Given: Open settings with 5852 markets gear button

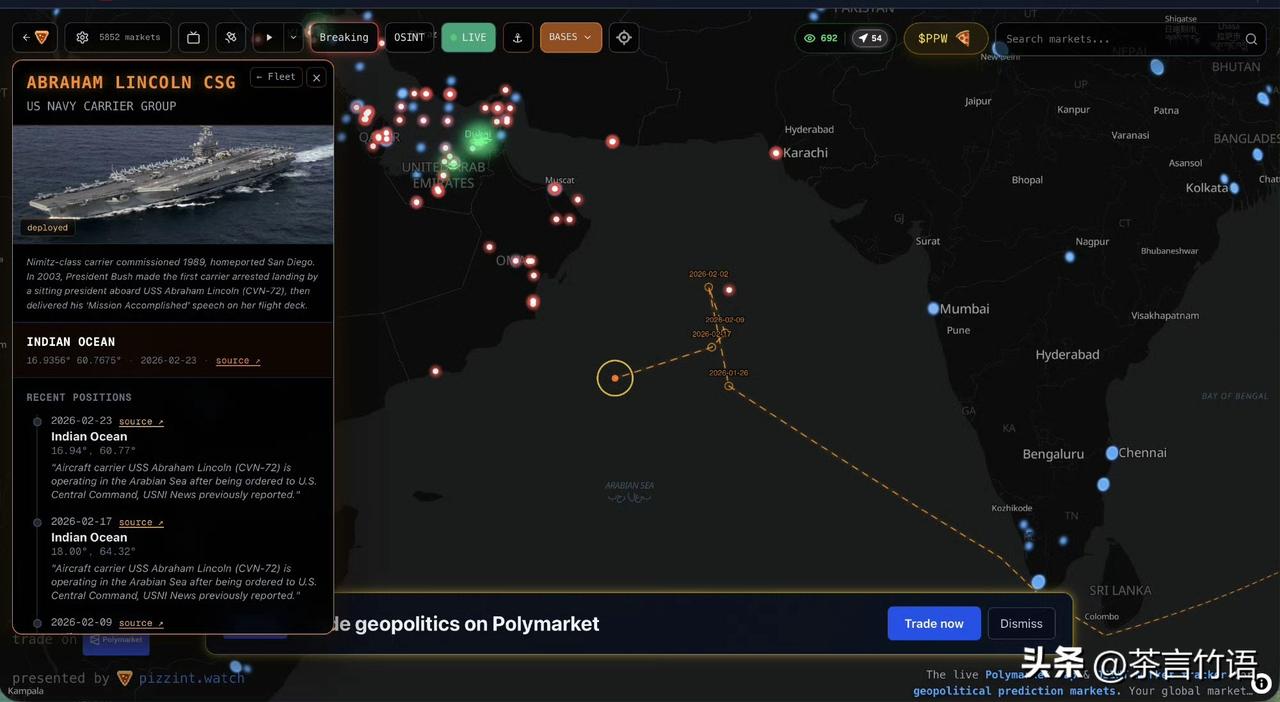Looking at the screenshot, I should (118, 38).
